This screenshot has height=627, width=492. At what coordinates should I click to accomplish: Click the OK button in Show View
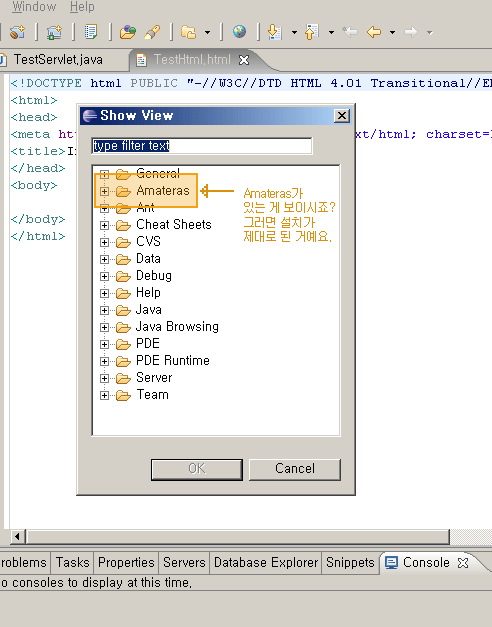[197, 469]
